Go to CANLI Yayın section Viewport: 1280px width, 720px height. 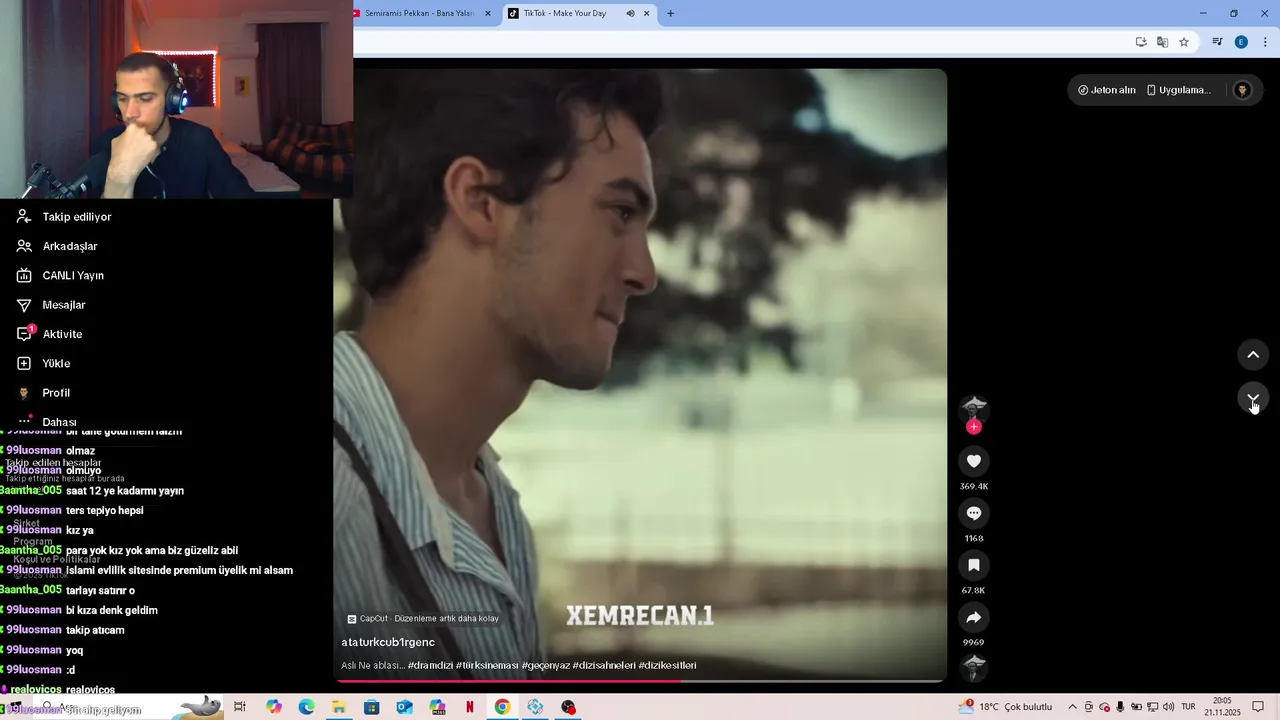73,275
